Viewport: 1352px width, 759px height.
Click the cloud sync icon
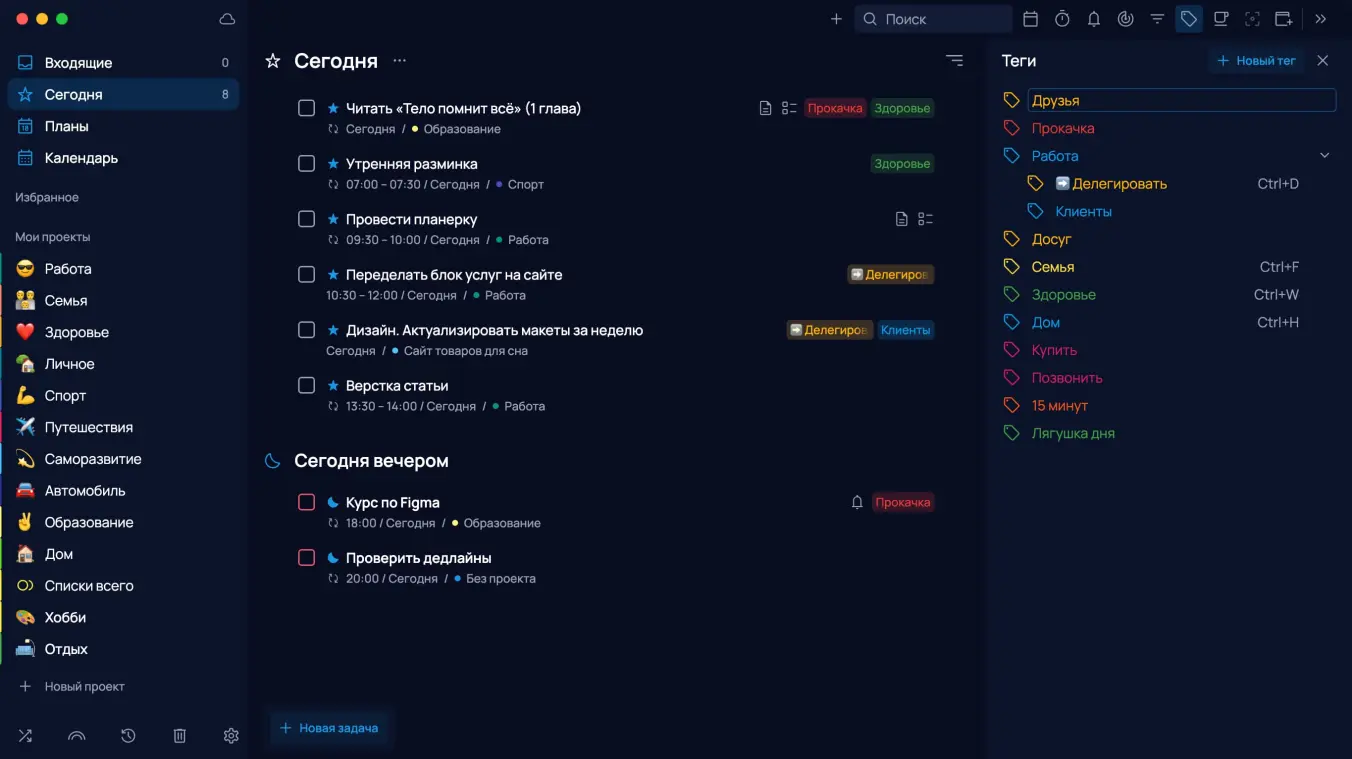pyautogui.click(x=227, y=19)
